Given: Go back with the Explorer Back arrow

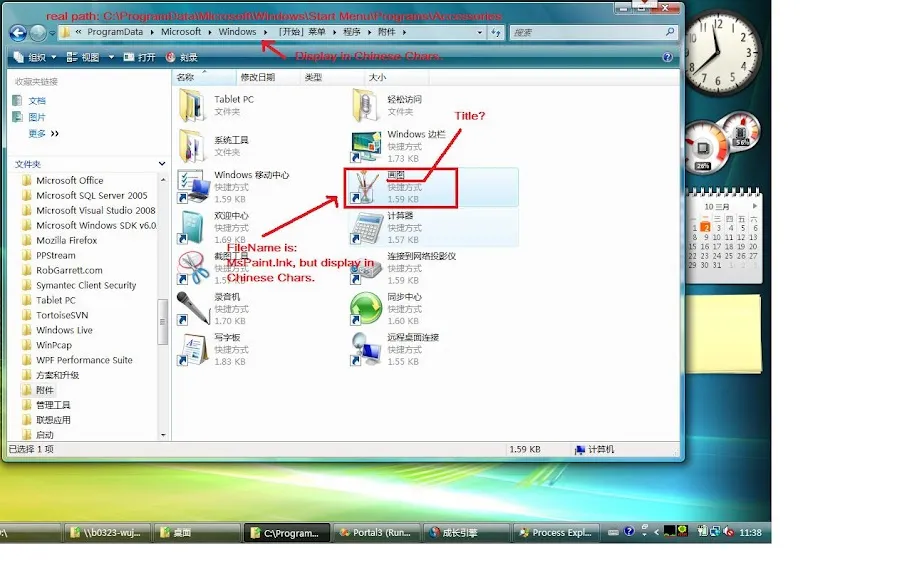Looking at the screenshot, I should [18, 33].
